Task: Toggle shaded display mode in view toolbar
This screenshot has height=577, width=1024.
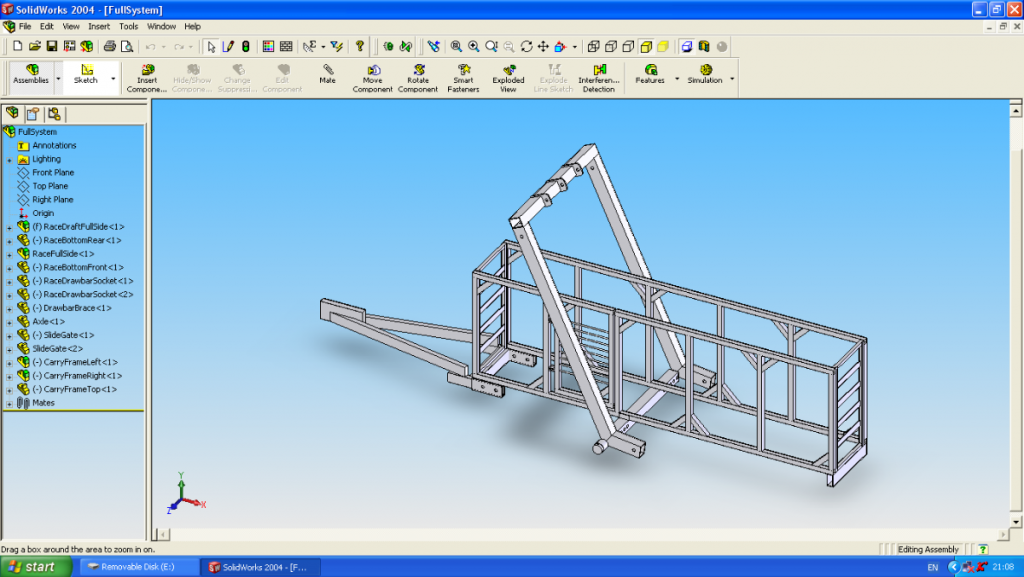Action: click(x=663, y=46)
